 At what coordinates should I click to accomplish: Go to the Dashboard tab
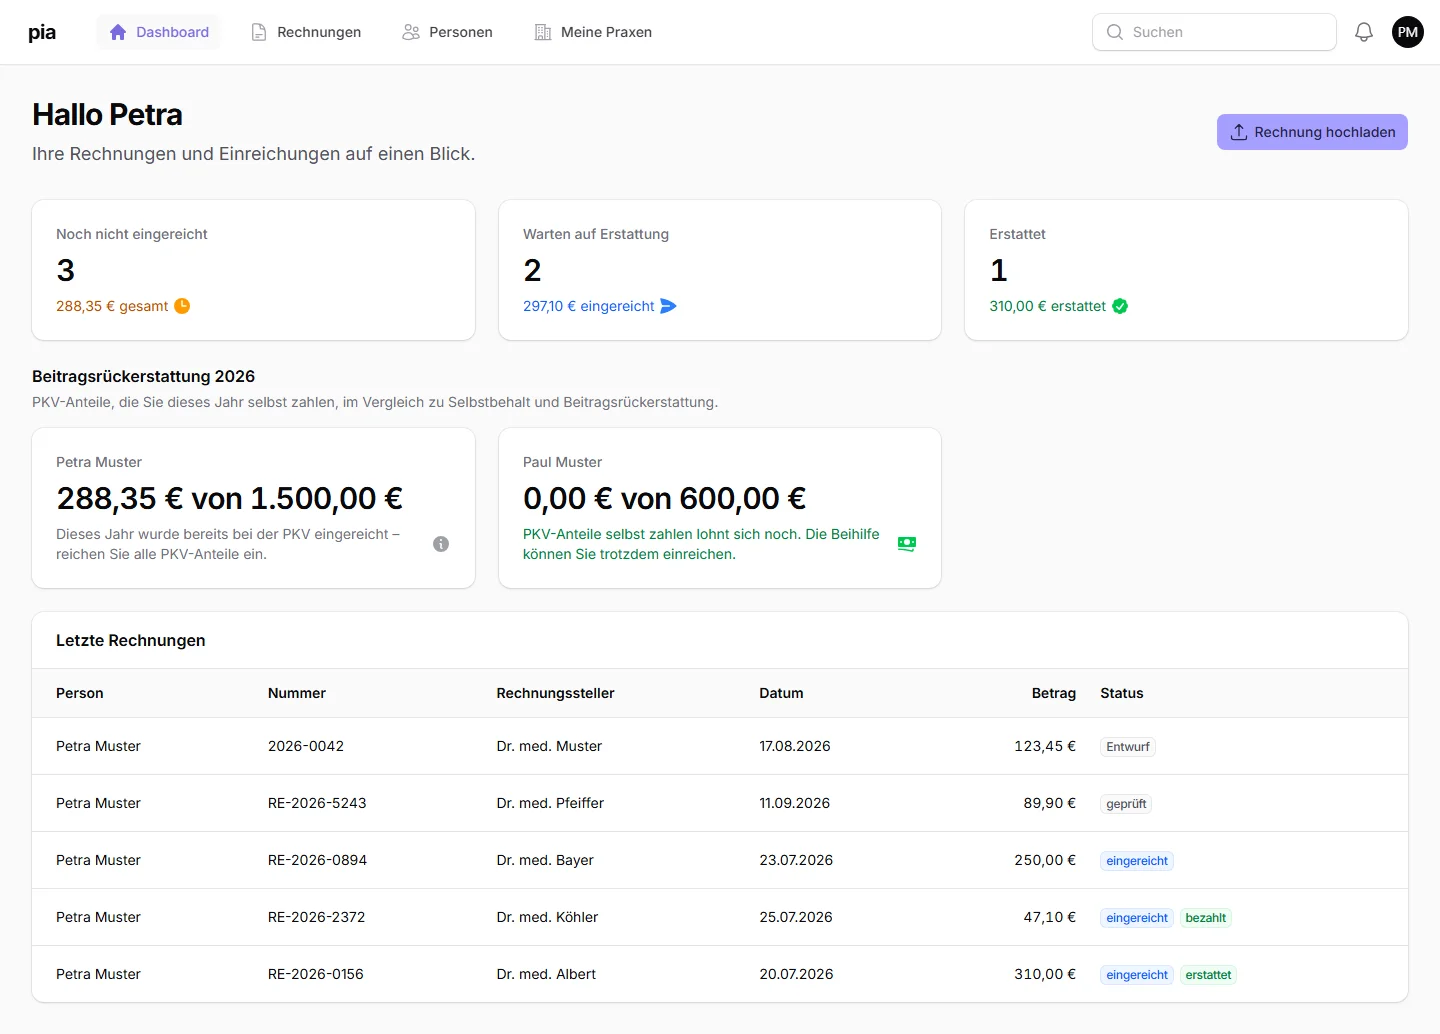click(x=159, y=32)
